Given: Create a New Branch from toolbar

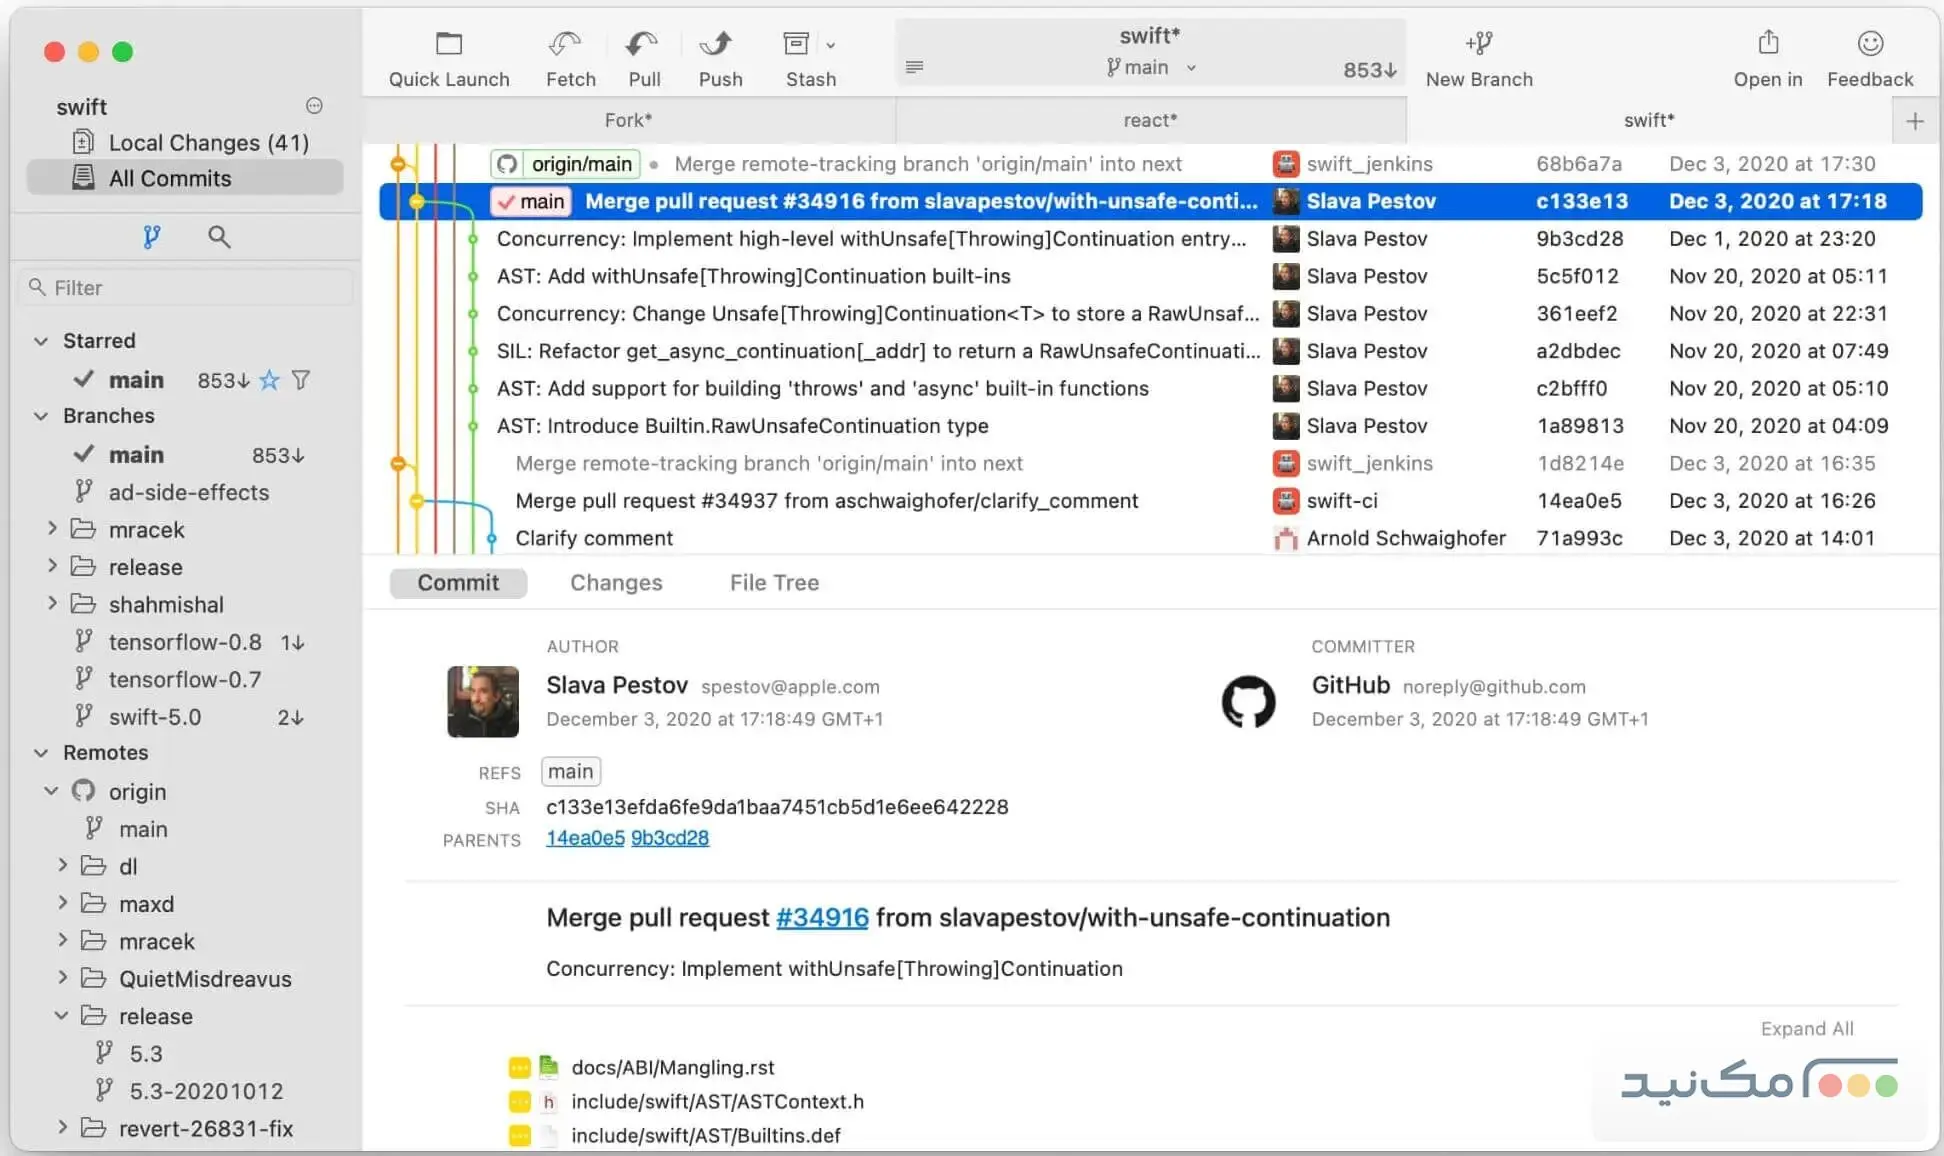Looking at the screenshot, I should pos(1478,44).
